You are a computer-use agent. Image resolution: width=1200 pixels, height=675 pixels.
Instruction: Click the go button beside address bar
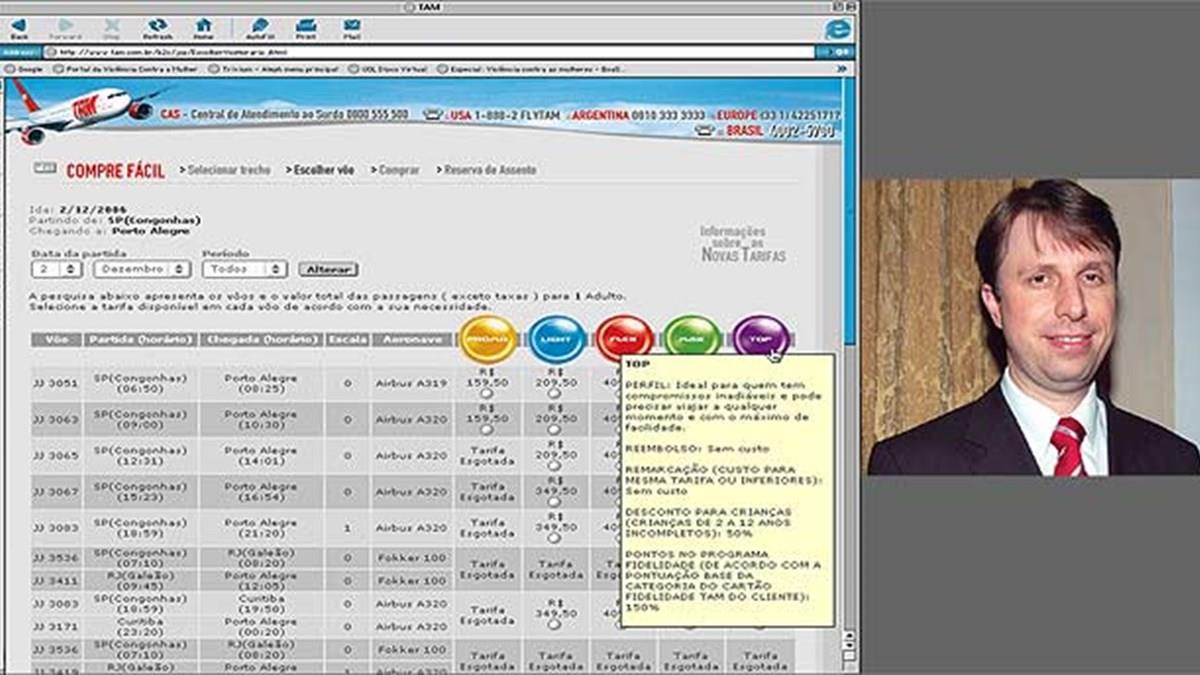(836, 52)
